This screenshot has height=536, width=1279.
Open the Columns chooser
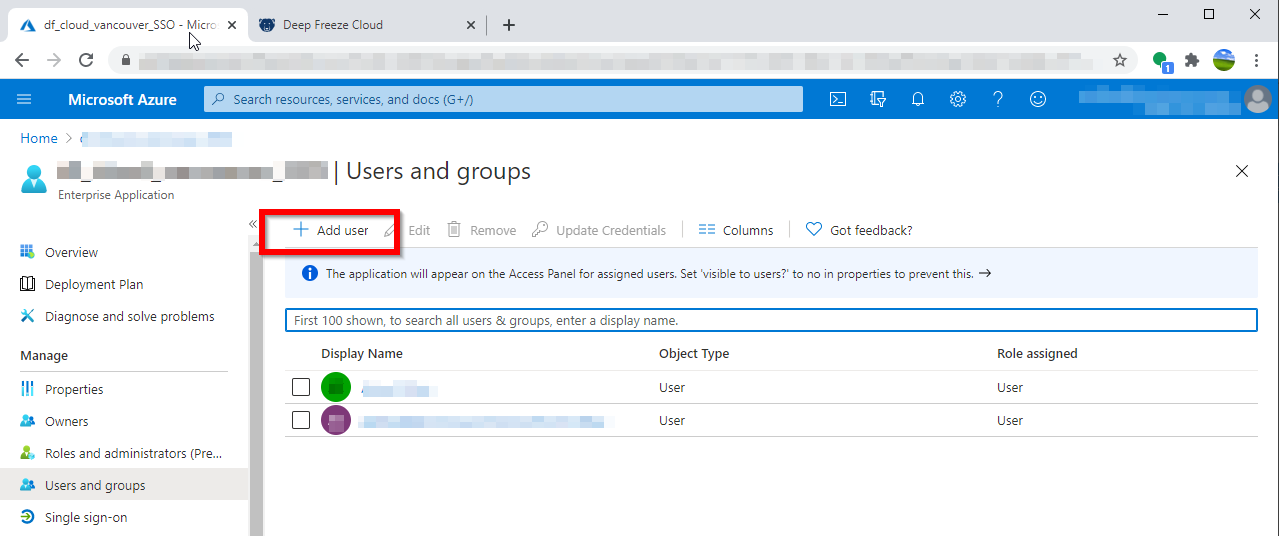coord(736,230)
